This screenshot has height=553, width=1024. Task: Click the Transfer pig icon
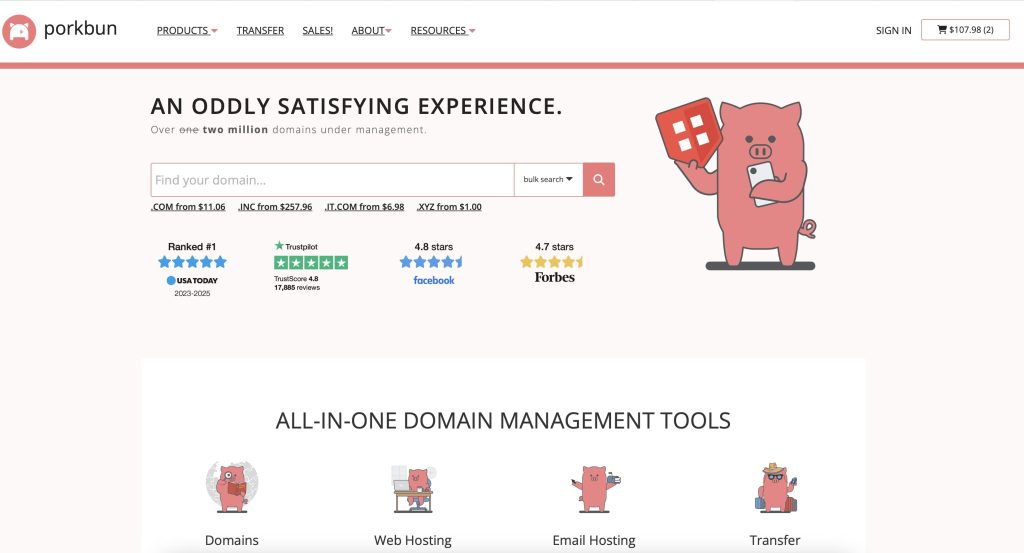(x=775, y=489)
